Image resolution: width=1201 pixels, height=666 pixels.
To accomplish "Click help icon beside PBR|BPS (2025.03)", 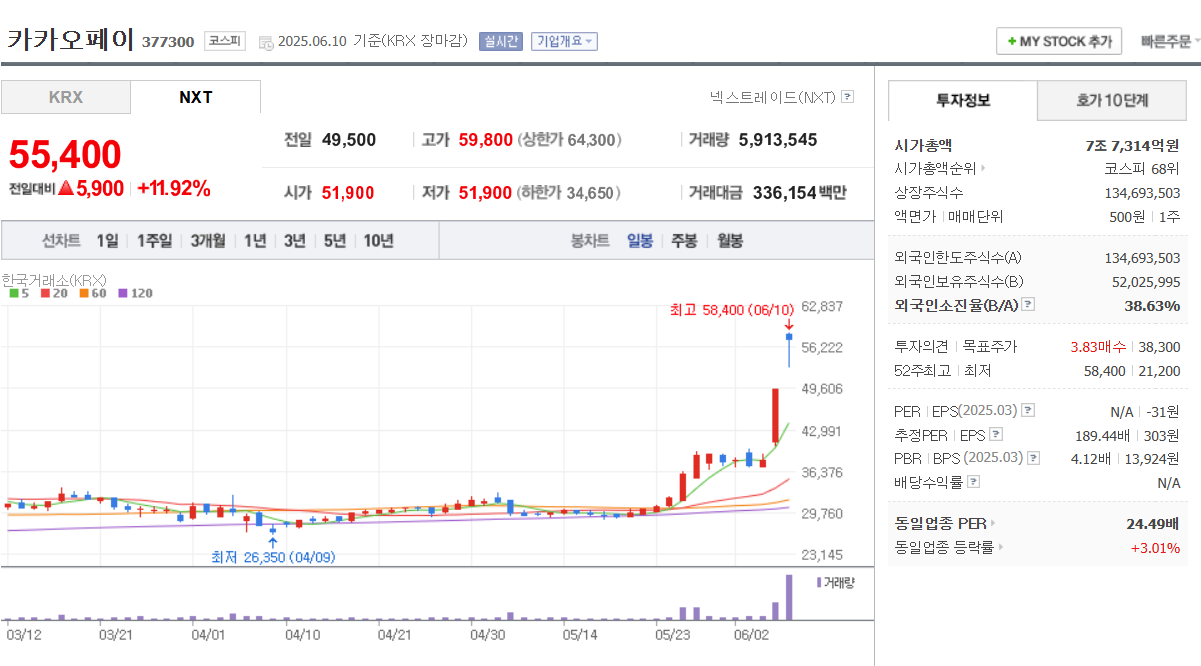I will (x=1034, y=458).
